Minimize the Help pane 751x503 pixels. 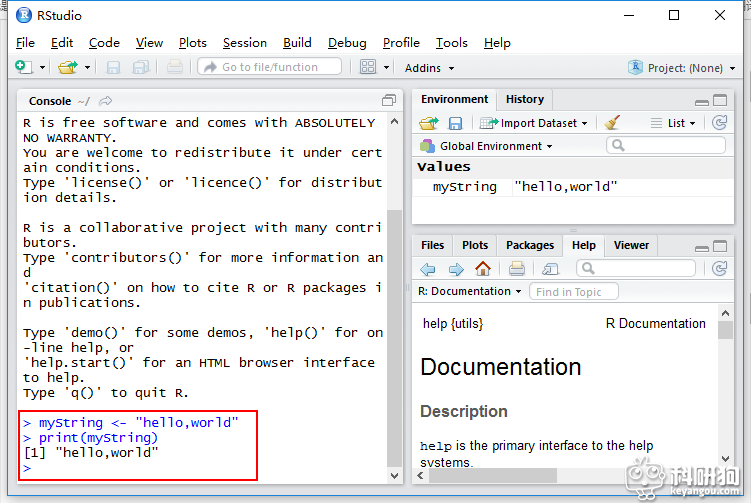(702, 248)
